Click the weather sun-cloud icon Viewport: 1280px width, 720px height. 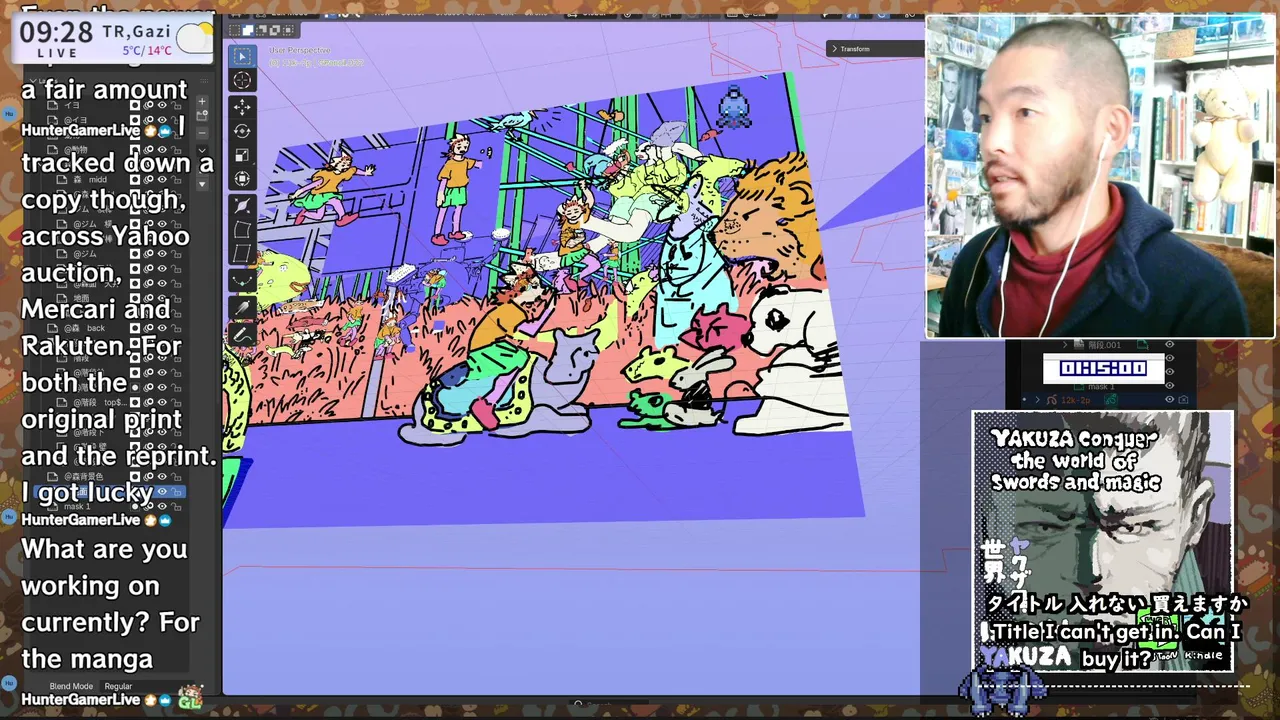pyautogui.click(x=195, y=38)
